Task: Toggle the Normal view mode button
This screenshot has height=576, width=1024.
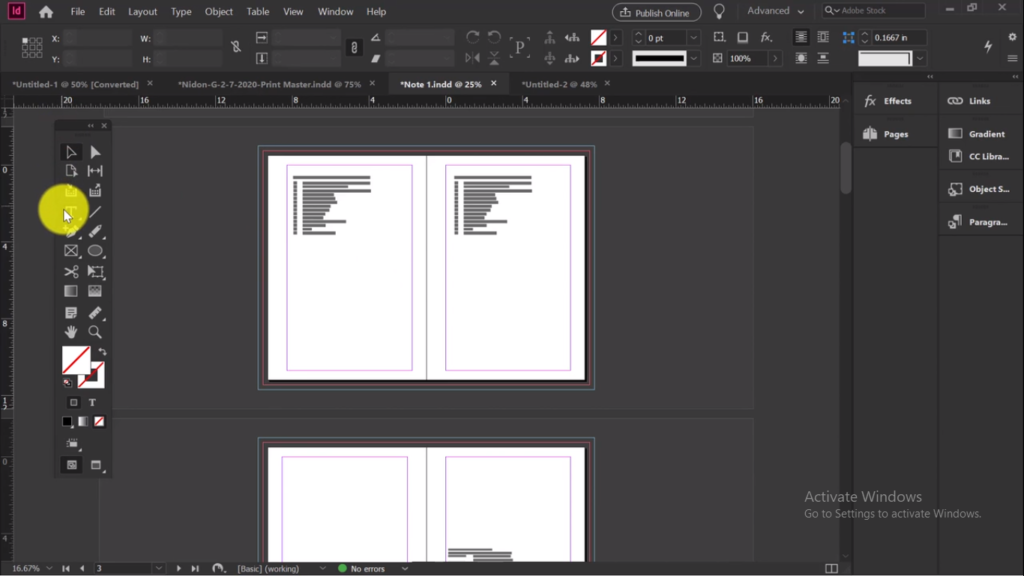Action: point(71,465)
